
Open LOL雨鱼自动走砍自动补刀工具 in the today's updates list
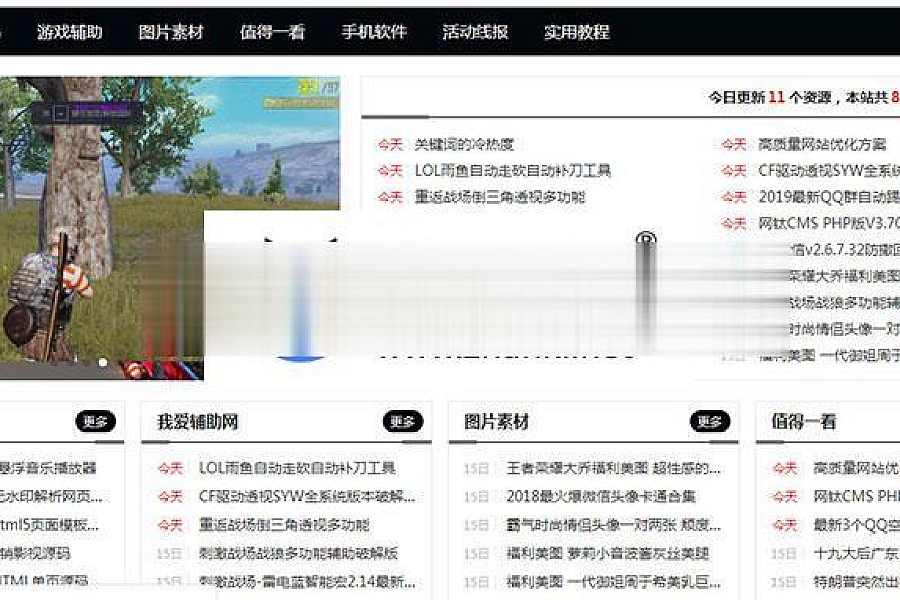[x=513, y=171]
